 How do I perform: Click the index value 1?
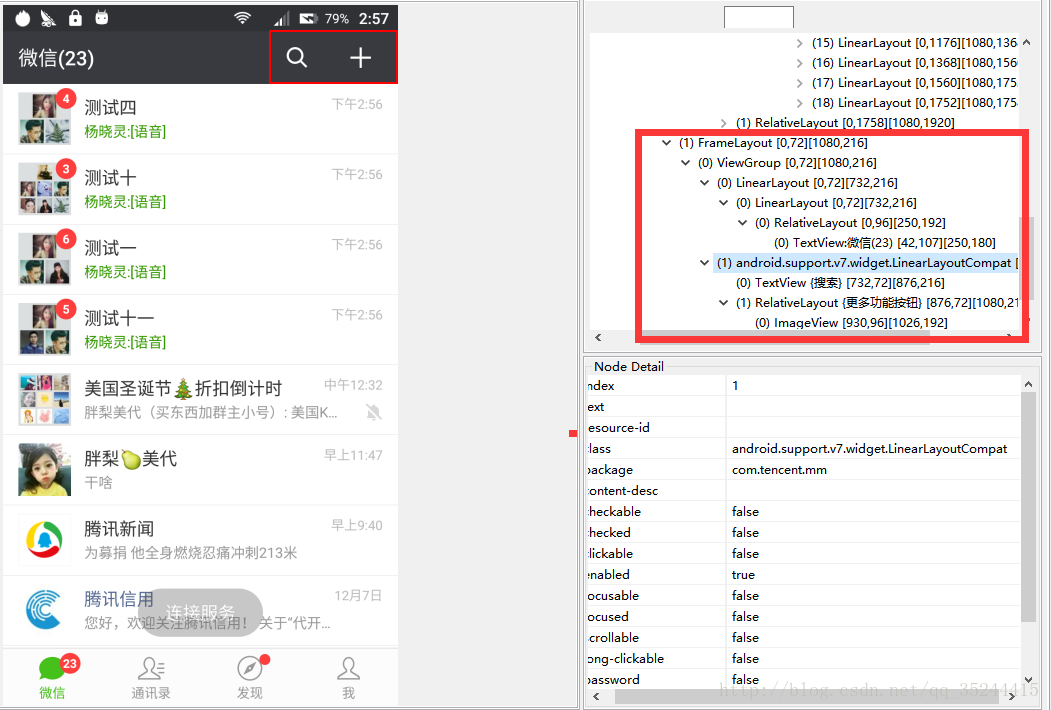pyautogui.click(x=735, y=386)
